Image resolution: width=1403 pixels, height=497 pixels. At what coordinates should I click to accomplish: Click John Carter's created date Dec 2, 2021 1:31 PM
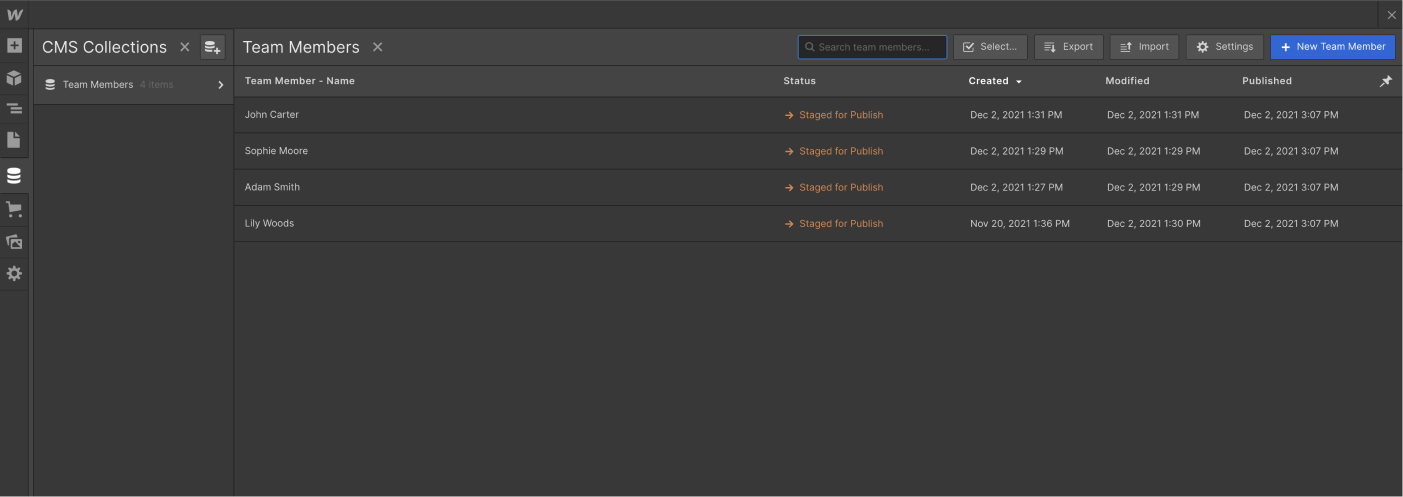(x=1016, y=115)
